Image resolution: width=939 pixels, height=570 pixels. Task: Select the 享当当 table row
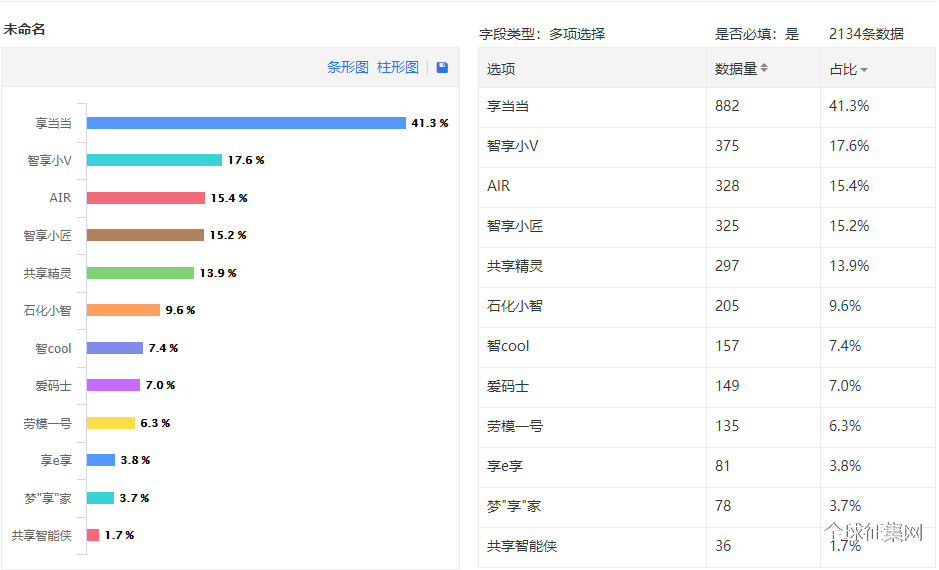(707, 107)
